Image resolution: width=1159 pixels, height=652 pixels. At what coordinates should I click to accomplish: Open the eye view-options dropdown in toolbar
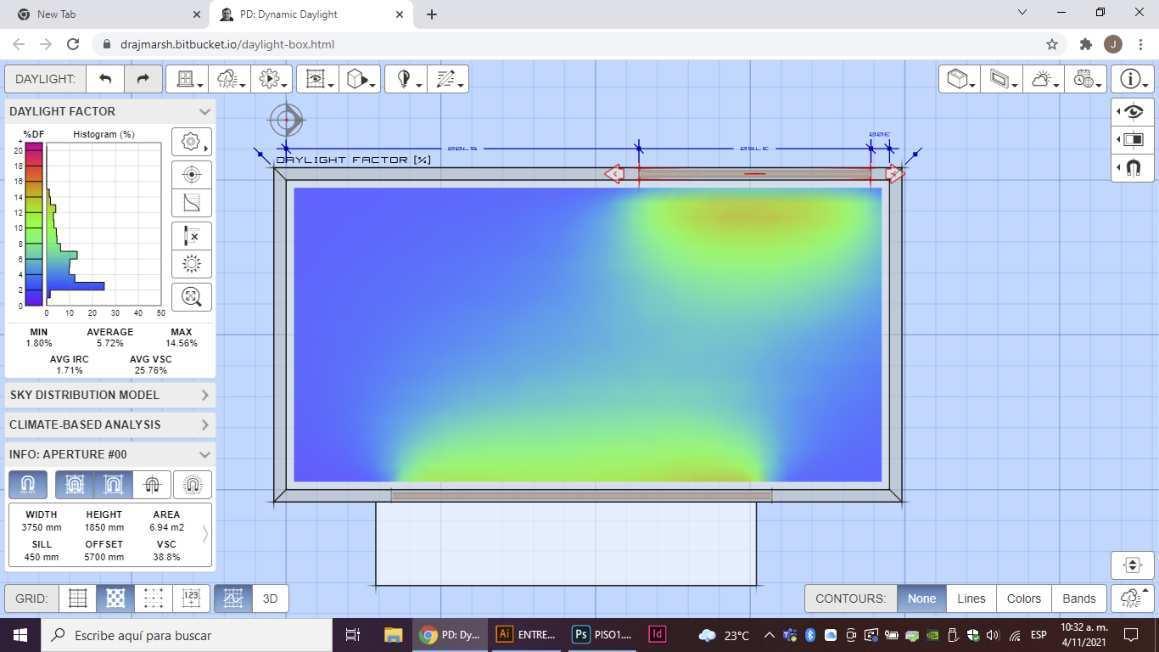318,79
